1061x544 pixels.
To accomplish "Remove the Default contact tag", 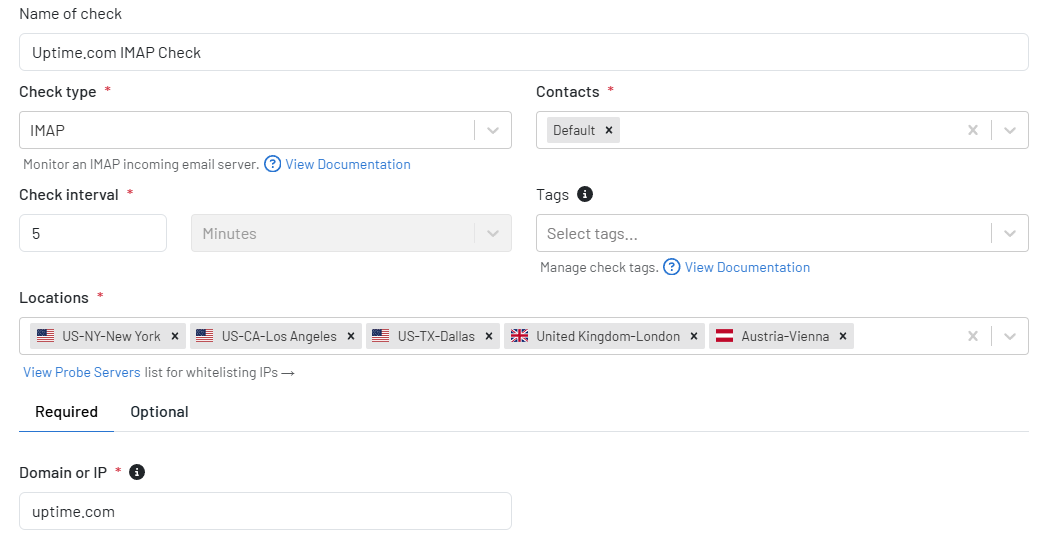I will [x=608, y=131].
